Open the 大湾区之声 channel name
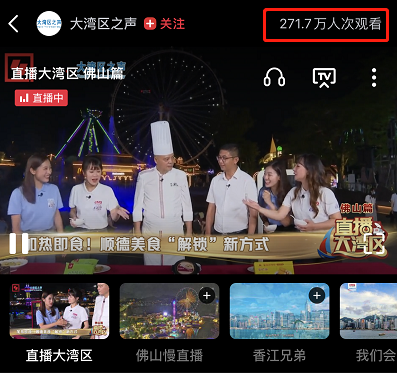The width and height of the screenshot is (397, 373). coord(103,24)
